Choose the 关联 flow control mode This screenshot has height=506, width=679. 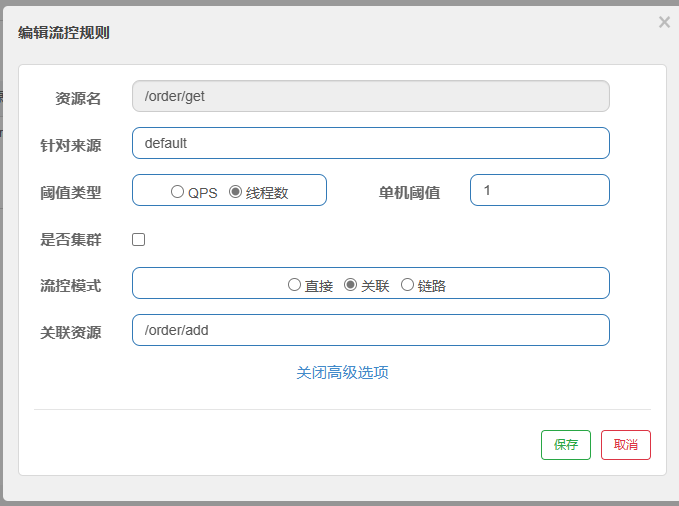(350, 285)
